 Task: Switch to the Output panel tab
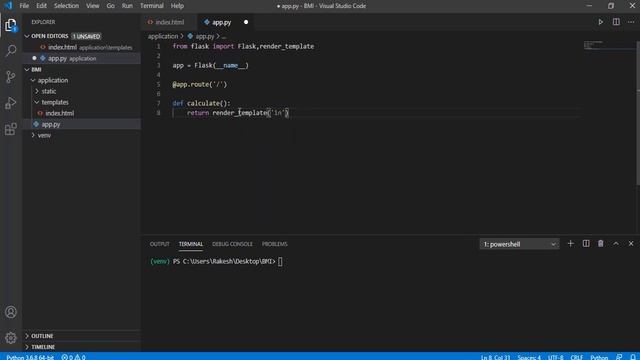point(160,244)
